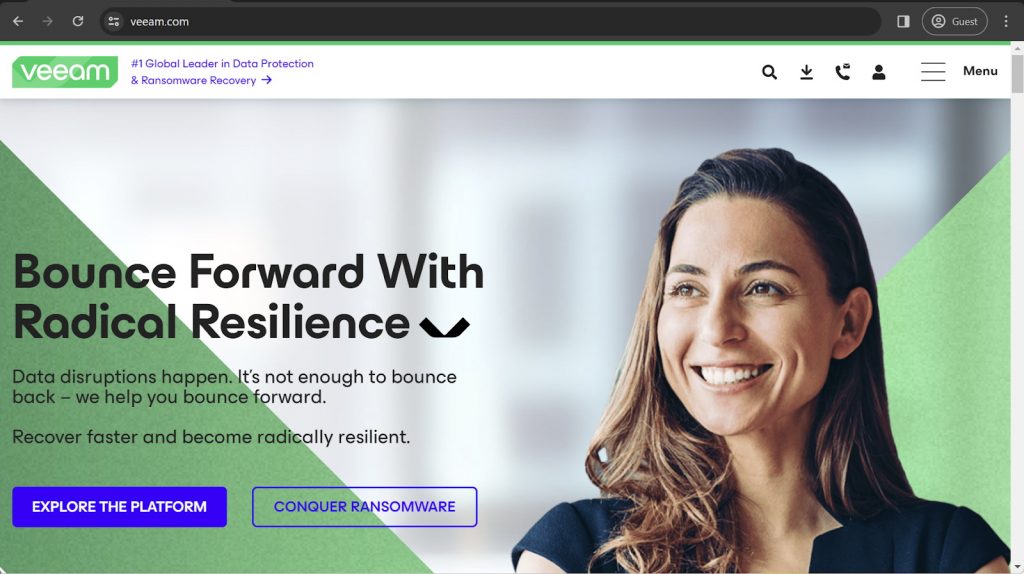
Task: Click the hamburger menu lines icon
Action: click(x=933, y=72)
